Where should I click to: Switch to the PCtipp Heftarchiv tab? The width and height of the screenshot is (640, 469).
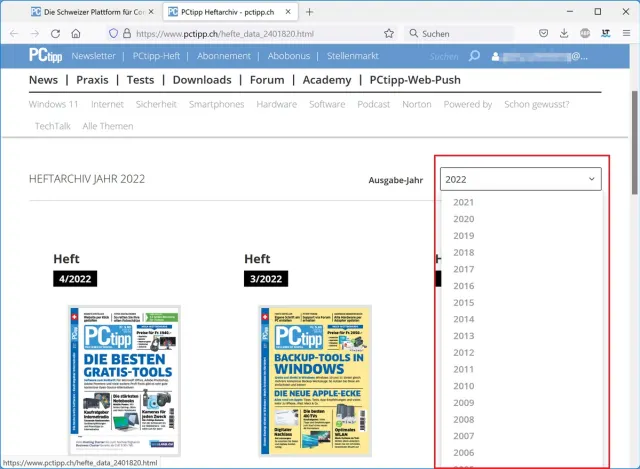[x=227, y=11]
